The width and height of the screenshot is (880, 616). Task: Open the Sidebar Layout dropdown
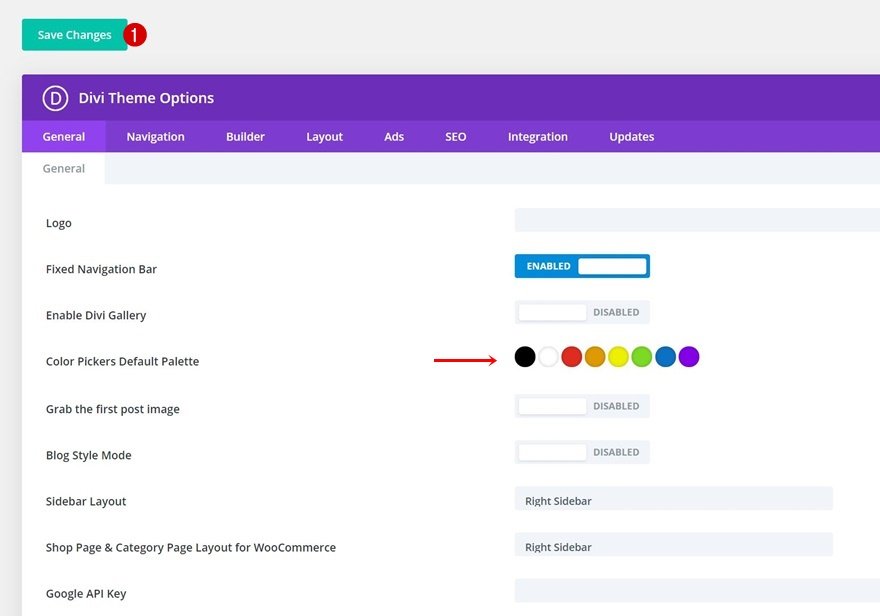(x=673, y=498)
